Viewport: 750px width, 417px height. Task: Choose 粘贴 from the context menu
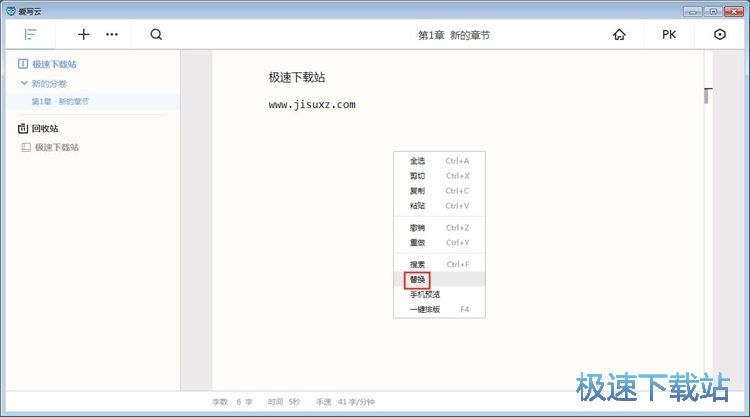click(439, 206)
